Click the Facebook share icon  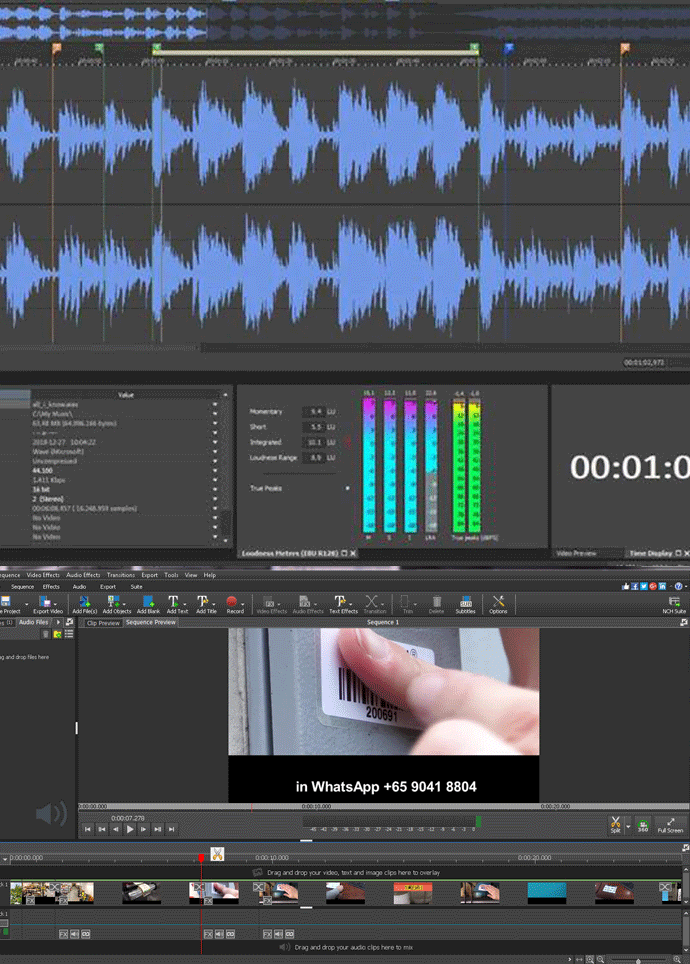click(x=635, y=587)
